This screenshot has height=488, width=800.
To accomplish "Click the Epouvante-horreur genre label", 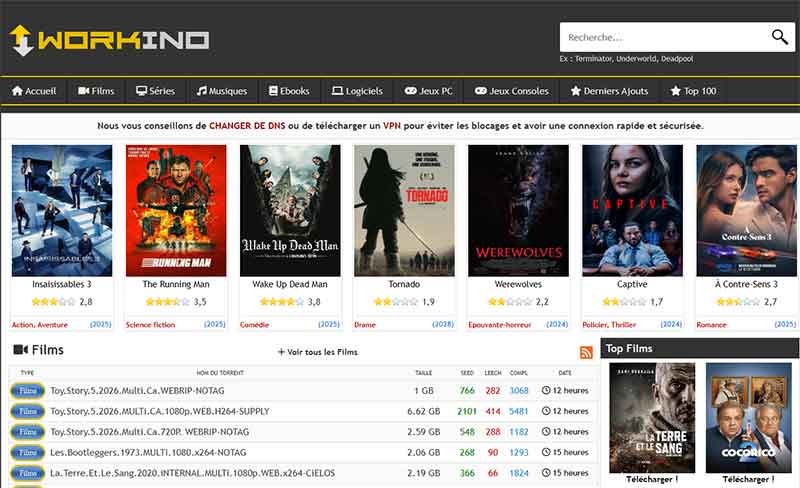I will [x=500, y=325].
